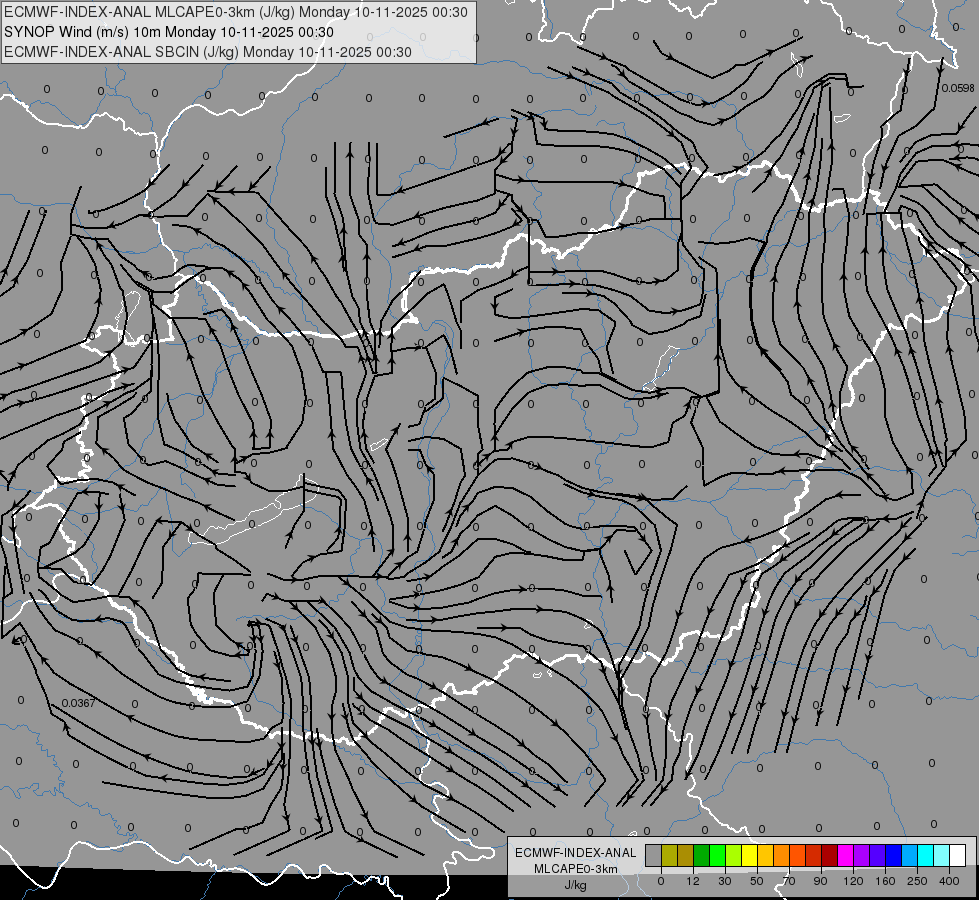Click the legend tick label '250'

(x=917, y=881)
